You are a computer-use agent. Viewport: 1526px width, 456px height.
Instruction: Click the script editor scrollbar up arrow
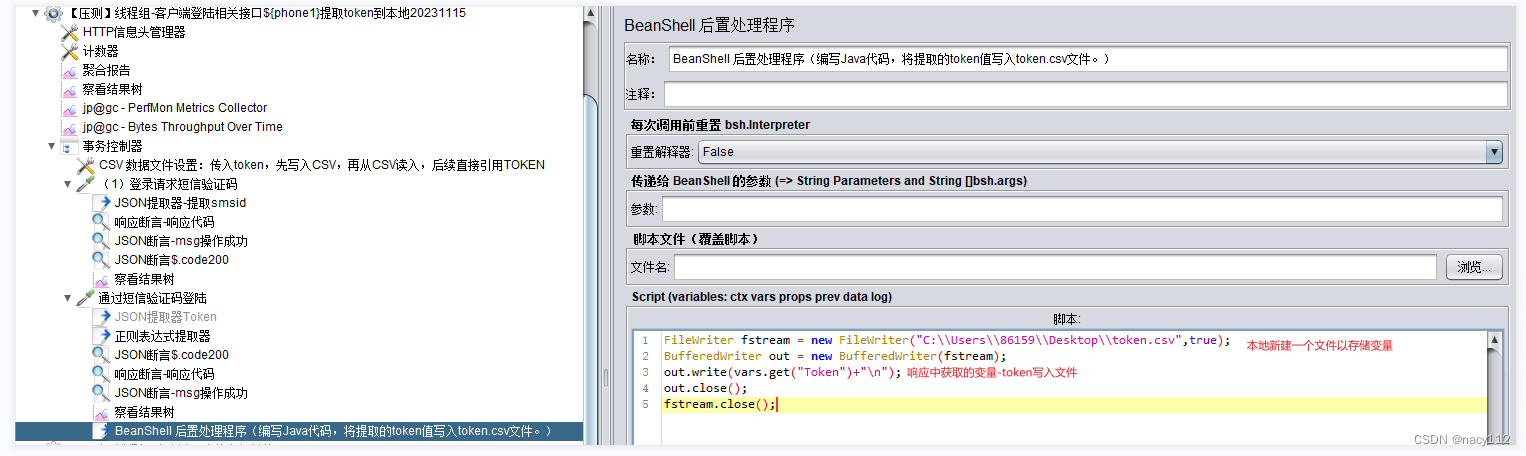(x=1495, y=341)
